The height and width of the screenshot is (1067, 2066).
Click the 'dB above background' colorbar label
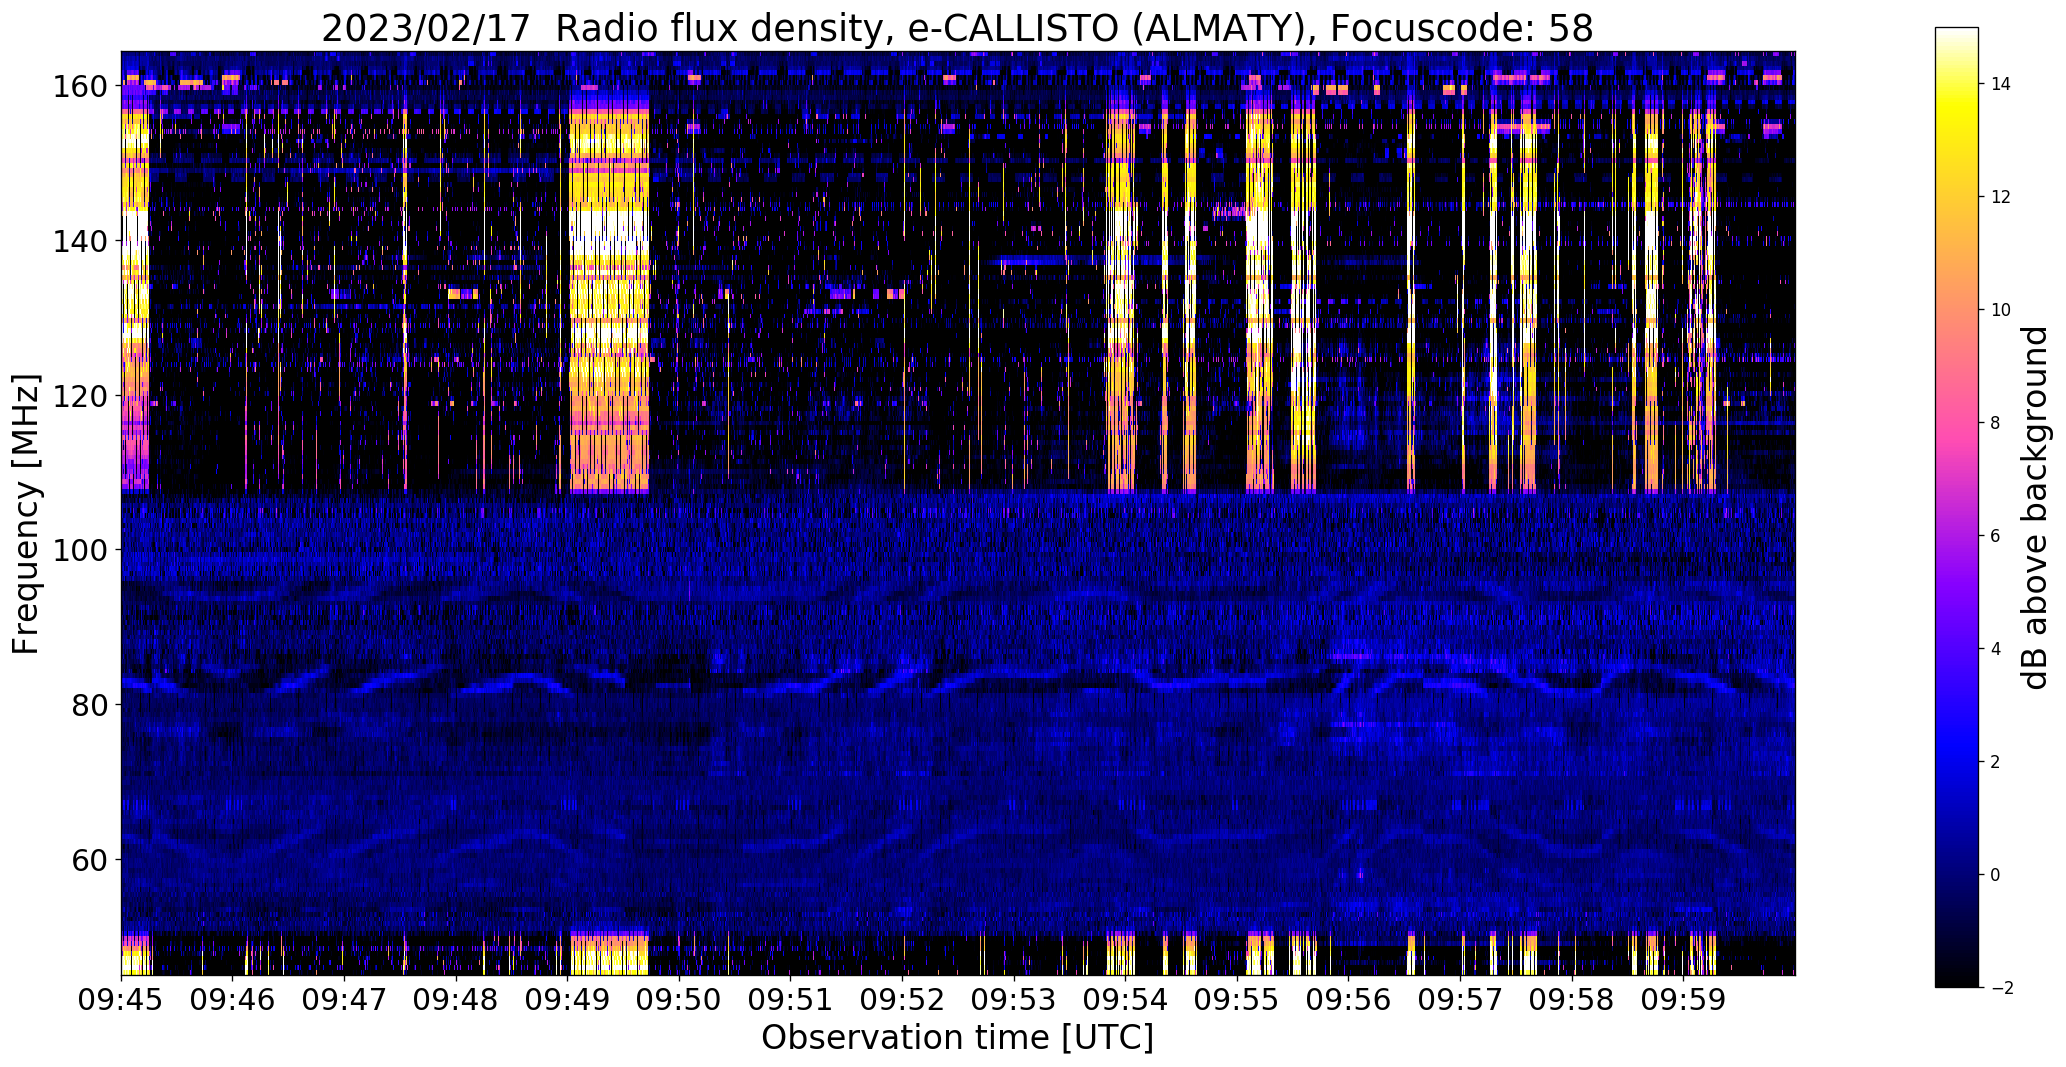(2035, 507)
